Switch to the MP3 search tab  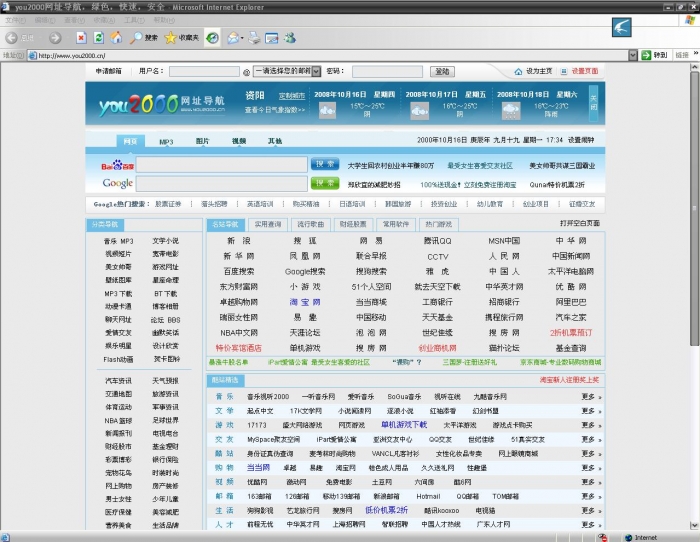point(166,142)
